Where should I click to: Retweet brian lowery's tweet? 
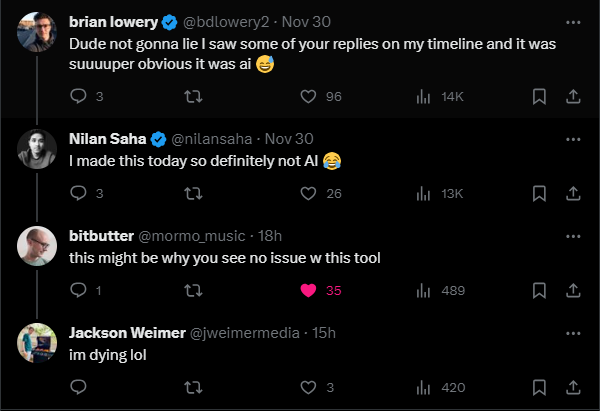click(193, 96)
